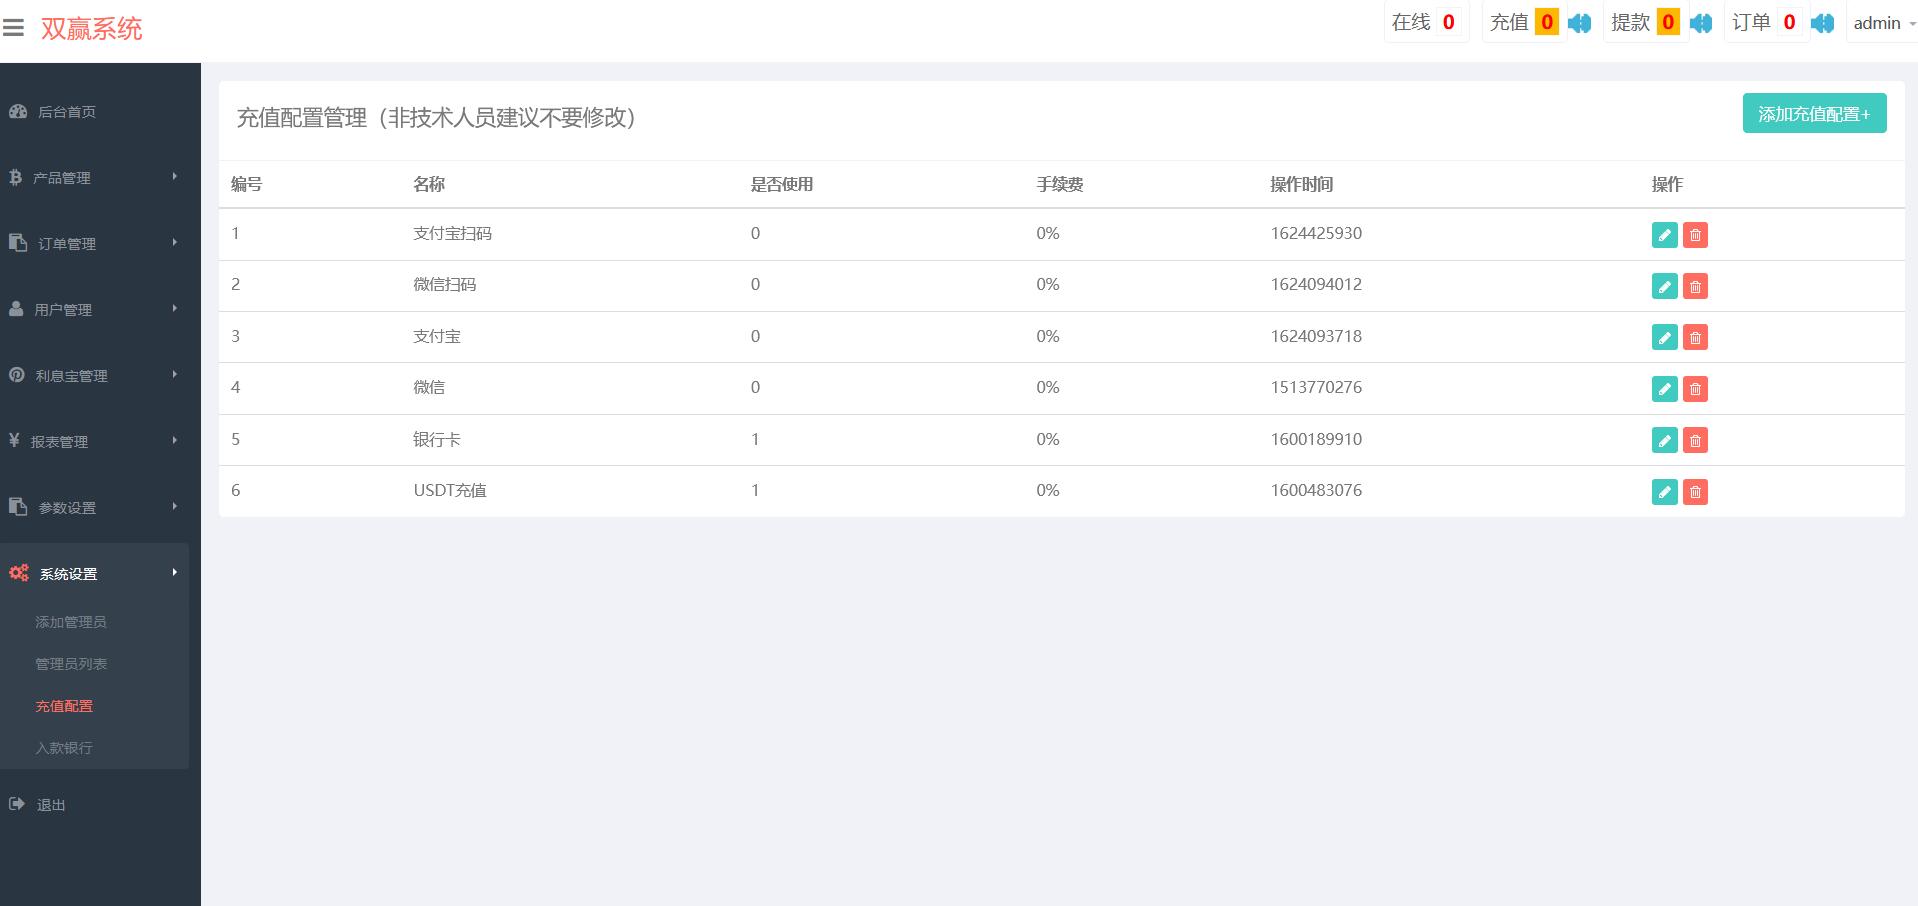Click the copy icon beside 订单管理
The height and width of the screenshot is (906, 1918).
click(18, 243)
